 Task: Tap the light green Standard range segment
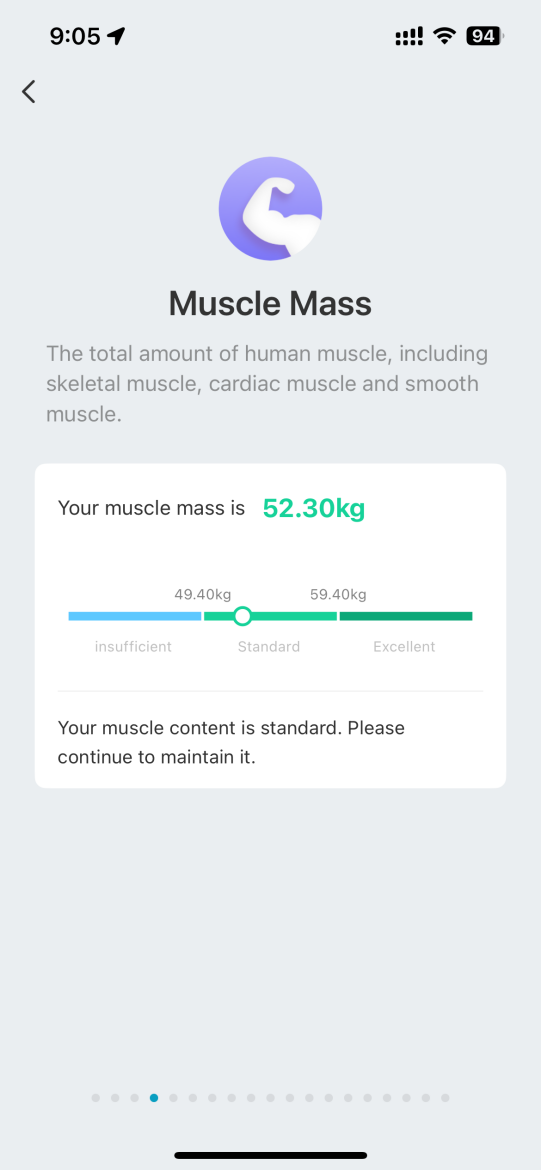(270, 616)
